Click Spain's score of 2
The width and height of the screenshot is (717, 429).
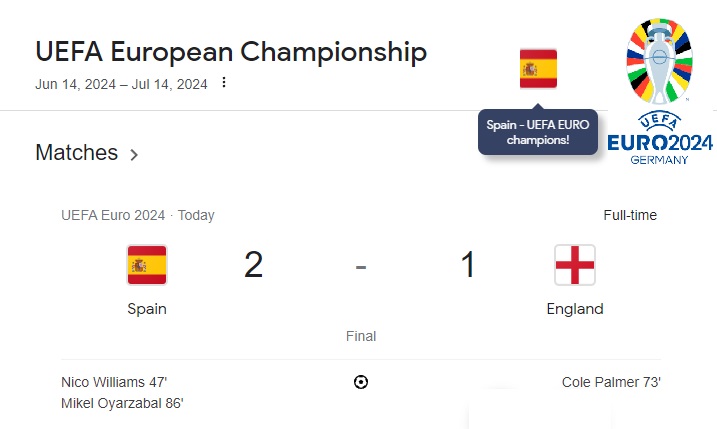tap(253, 266)
